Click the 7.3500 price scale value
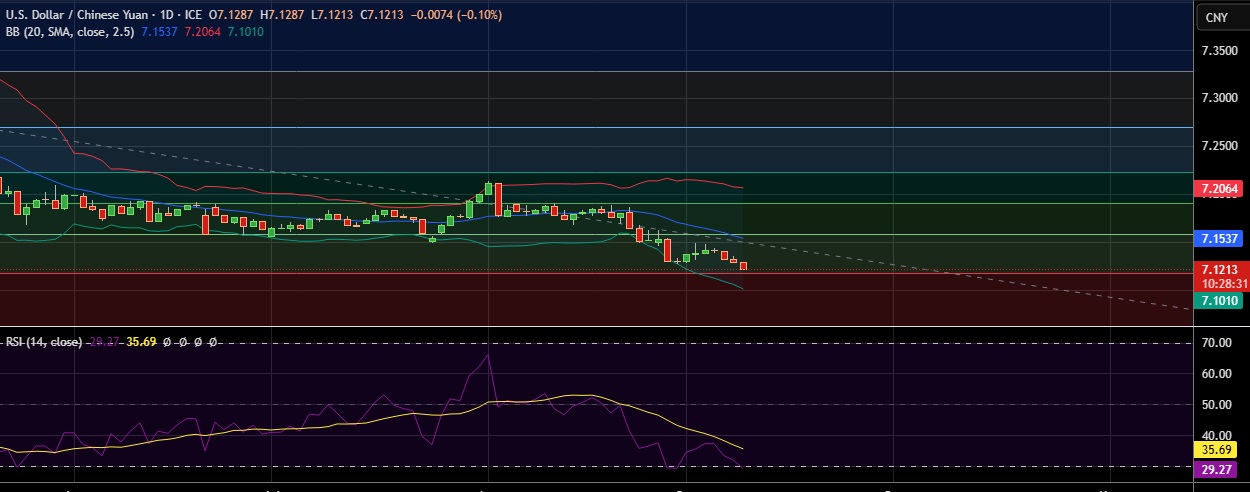This screenshot has height=492, width=1250. pyautogui.click(x=1222, y=50)
